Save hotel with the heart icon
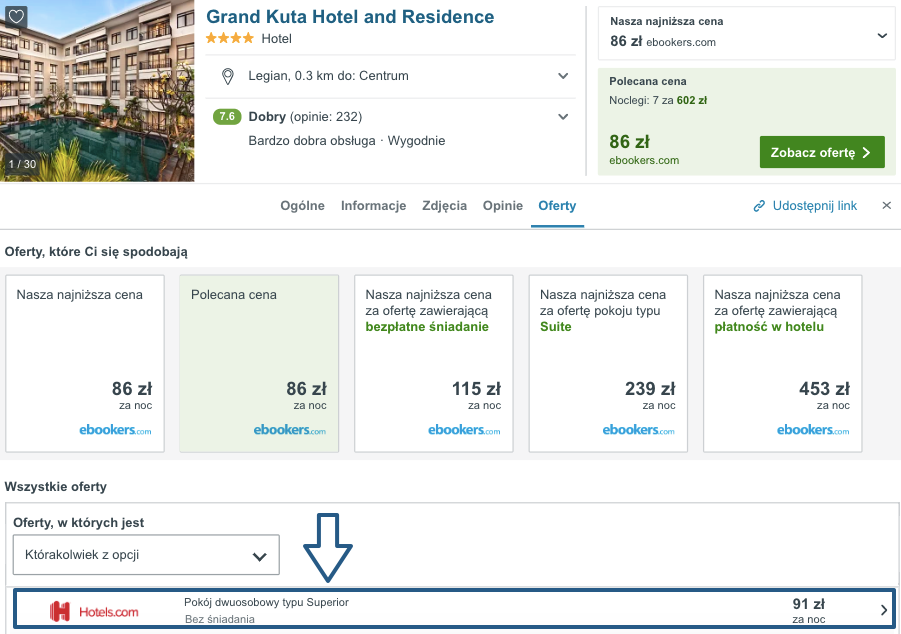Viewport: 901px width, 634px height. (16, 16)
